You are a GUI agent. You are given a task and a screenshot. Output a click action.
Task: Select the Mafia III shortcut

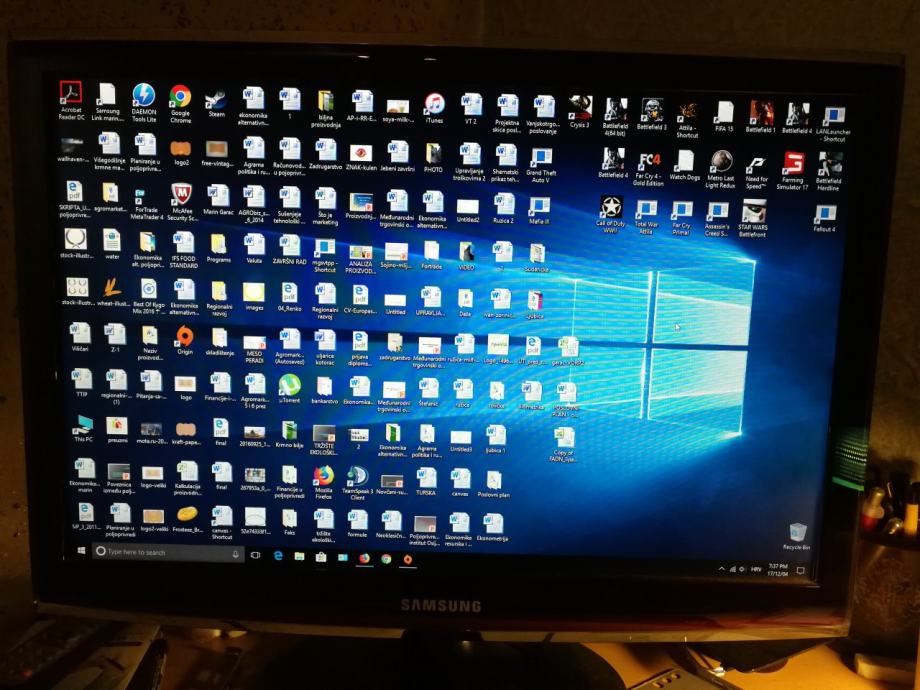539,211
